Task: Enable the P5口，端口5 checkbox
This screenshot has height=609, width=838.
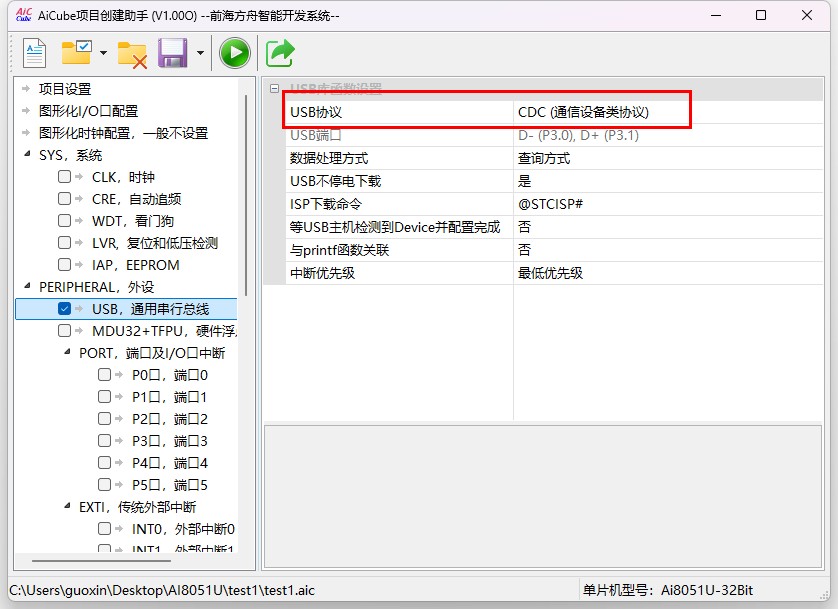Action: point(104,485)
